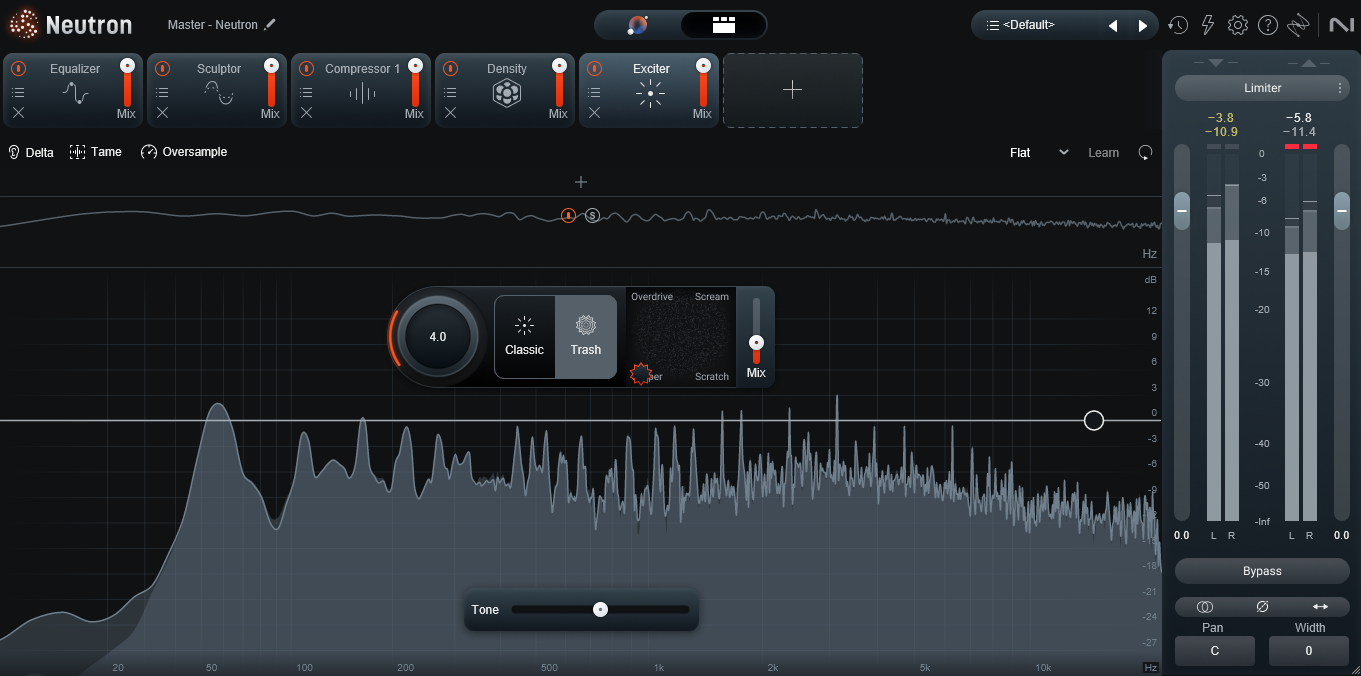Remove the Sculptor module with its X
Screen dimensions: 1361x676
(x=162, y=113)
